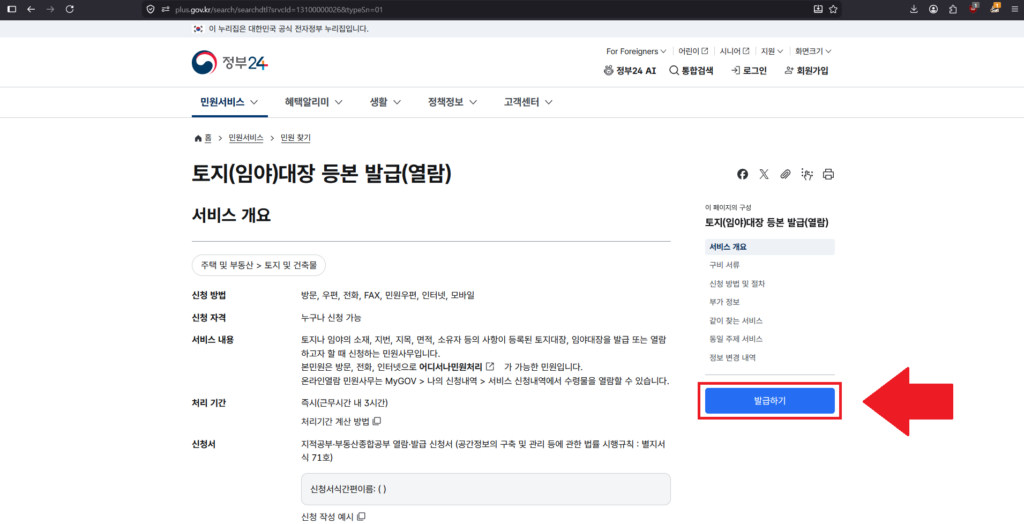
Task: Expand For Foreigners dropdown
Action: tap(636, 51)
